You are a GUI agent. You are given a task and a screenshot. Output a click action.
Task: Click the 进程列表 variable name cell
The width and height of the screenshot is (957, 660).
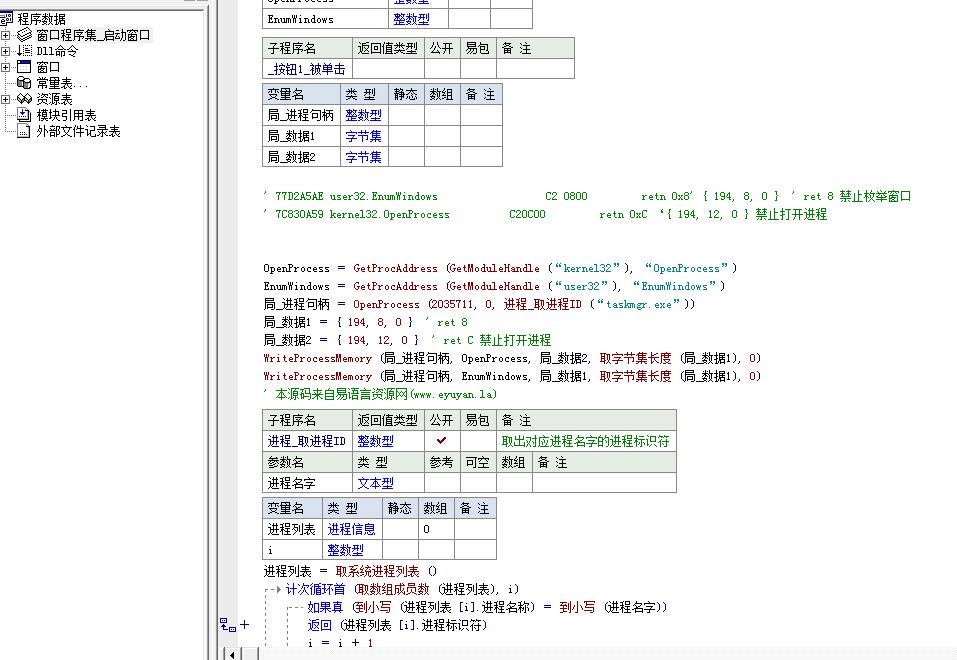(292, 529)
